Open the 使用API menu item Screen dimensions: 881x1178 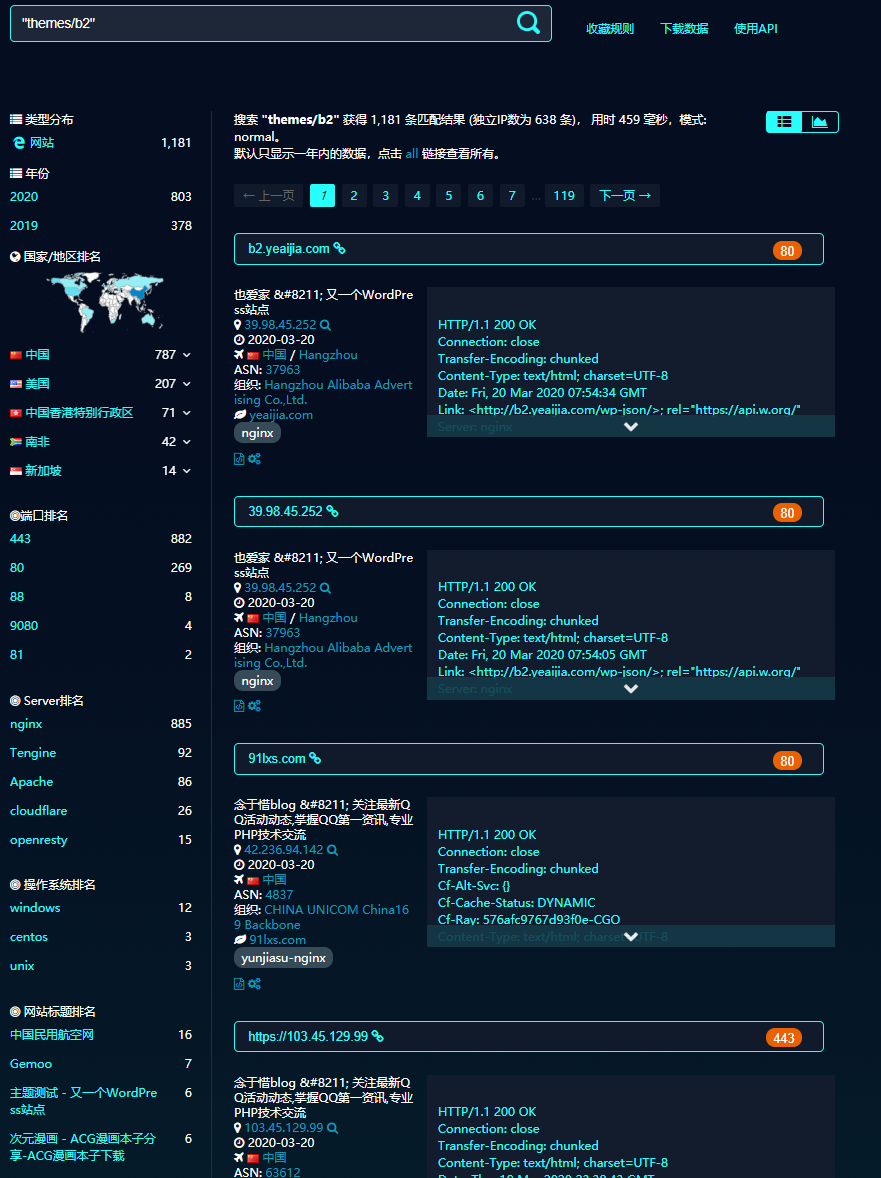(756, 29)
